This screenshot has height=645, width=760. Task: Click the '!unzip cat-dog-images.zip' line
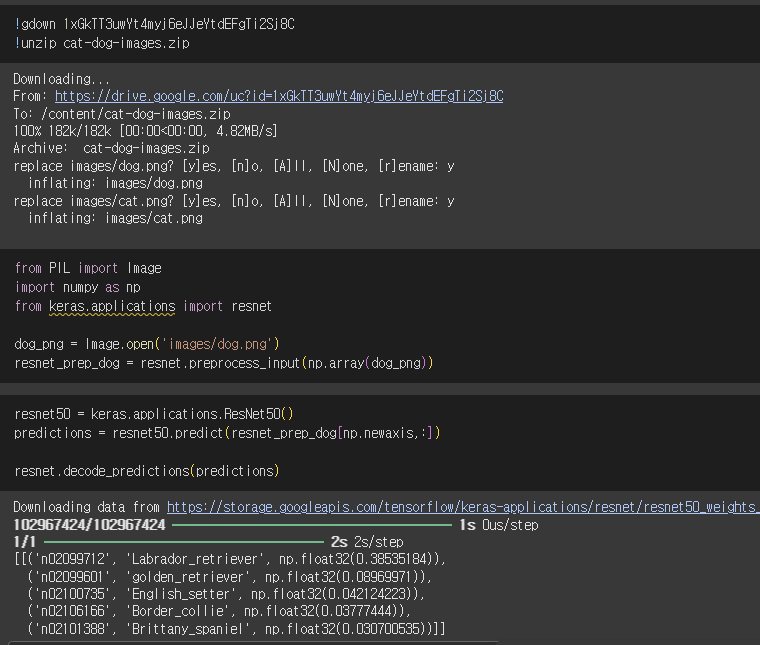click(102, 43)
